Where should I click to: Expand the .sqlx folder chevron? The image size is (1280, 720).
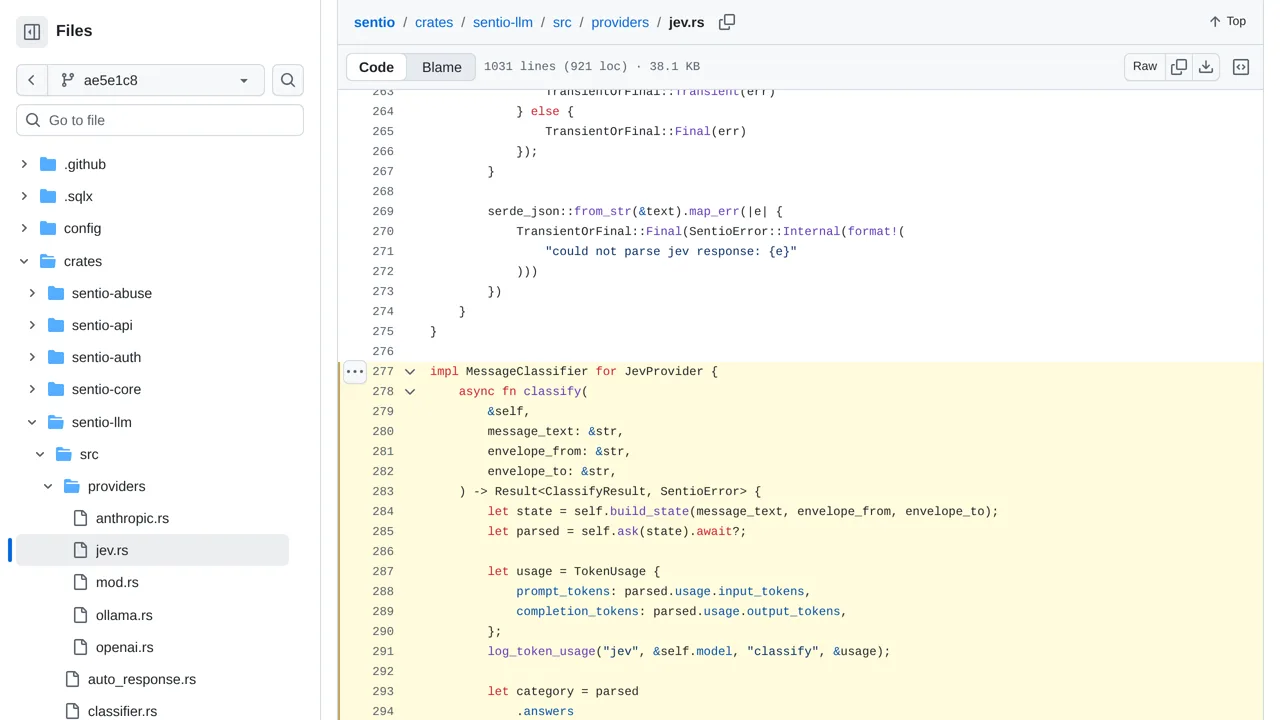tap(24, 196)
